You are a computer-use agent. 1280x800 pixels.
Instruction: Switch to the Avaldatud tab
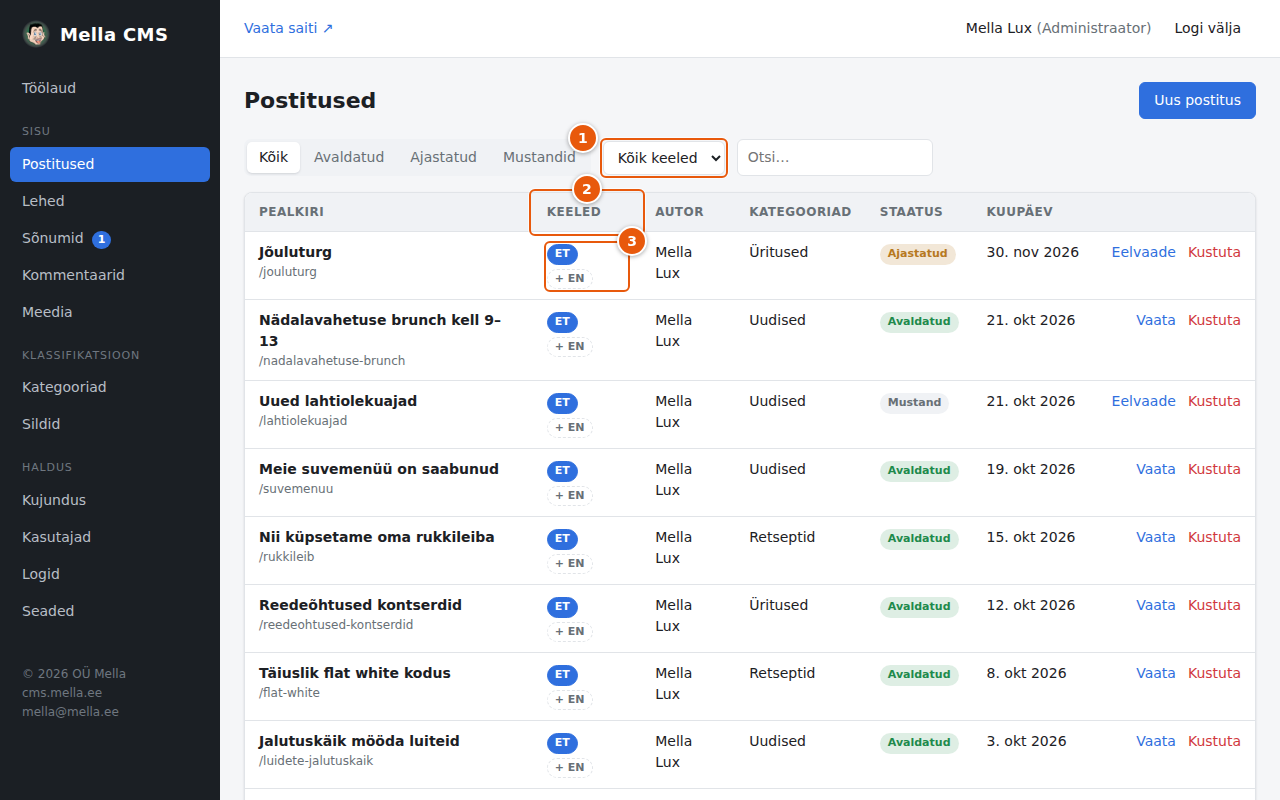pyautogui.click(x=349, y=157)
